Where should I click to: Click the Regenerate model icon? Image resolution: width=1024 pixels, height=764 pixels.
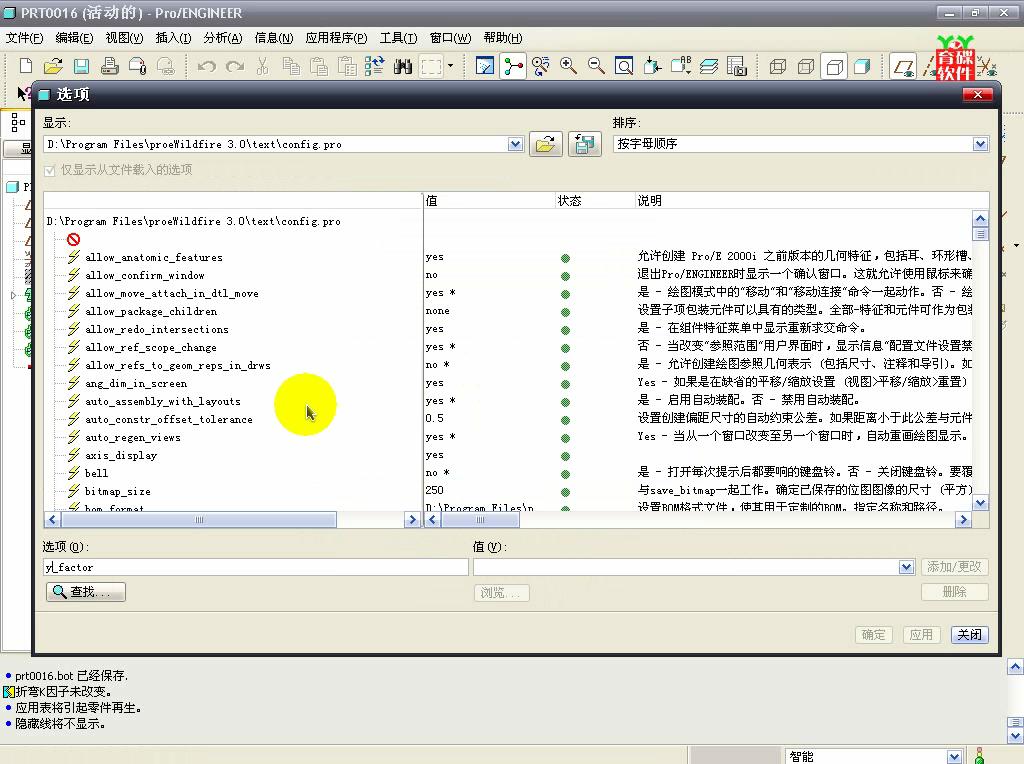click(375, 66)
